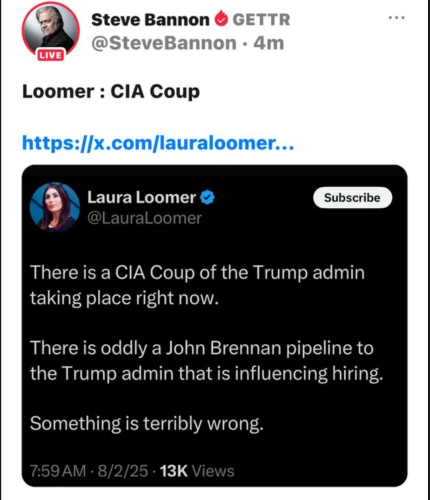The width and height of the screenshot is (430, 500).
Task: Click the 4m post time indicator
Action: 269,43
